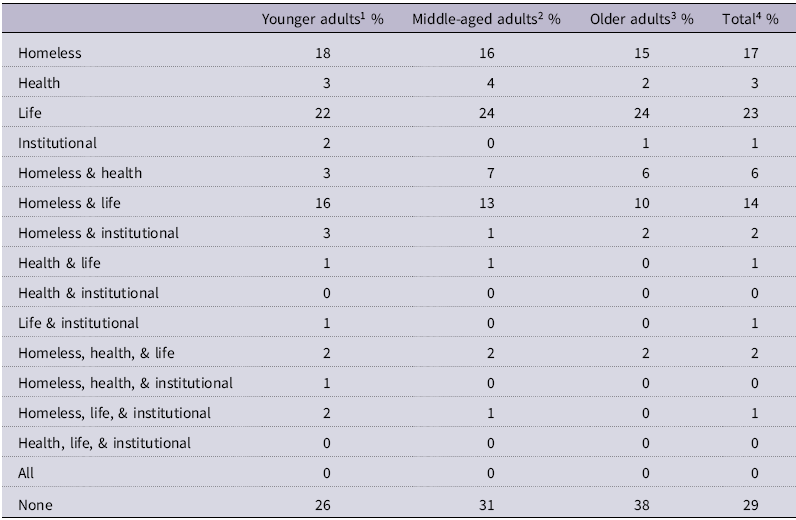Select the Total % column header
Screen dimensions: 796x520
click(x=750, y=19)
